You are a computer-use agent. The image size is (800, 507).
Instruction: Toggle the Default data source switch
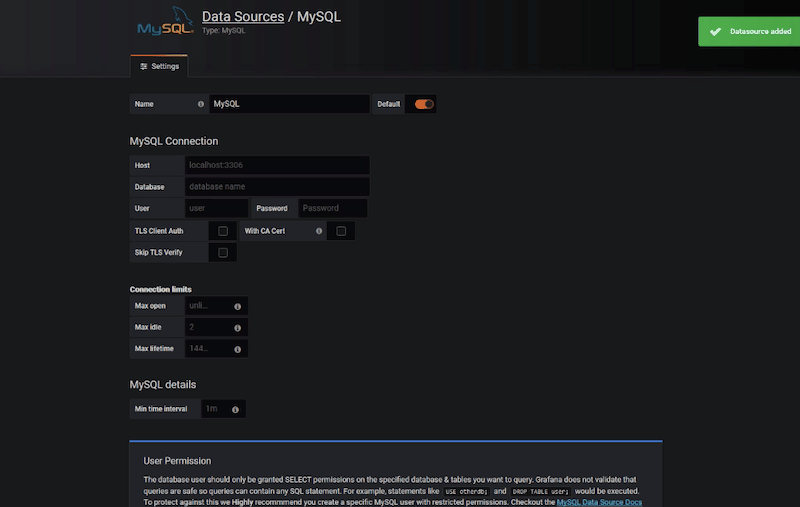pyautogui.click(x=424, y=104)
